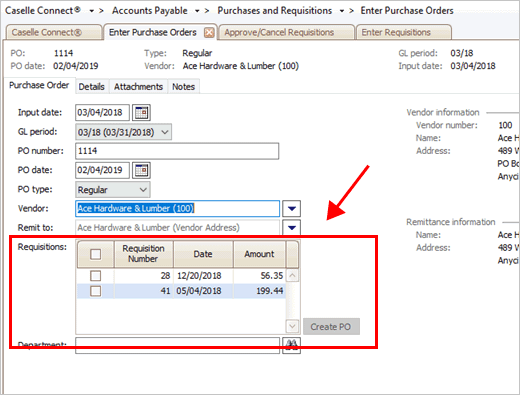Viewport: 520px width, 395px height.
Task: Expand the Vendor dropdown arrow
Action: coord(292,209)
